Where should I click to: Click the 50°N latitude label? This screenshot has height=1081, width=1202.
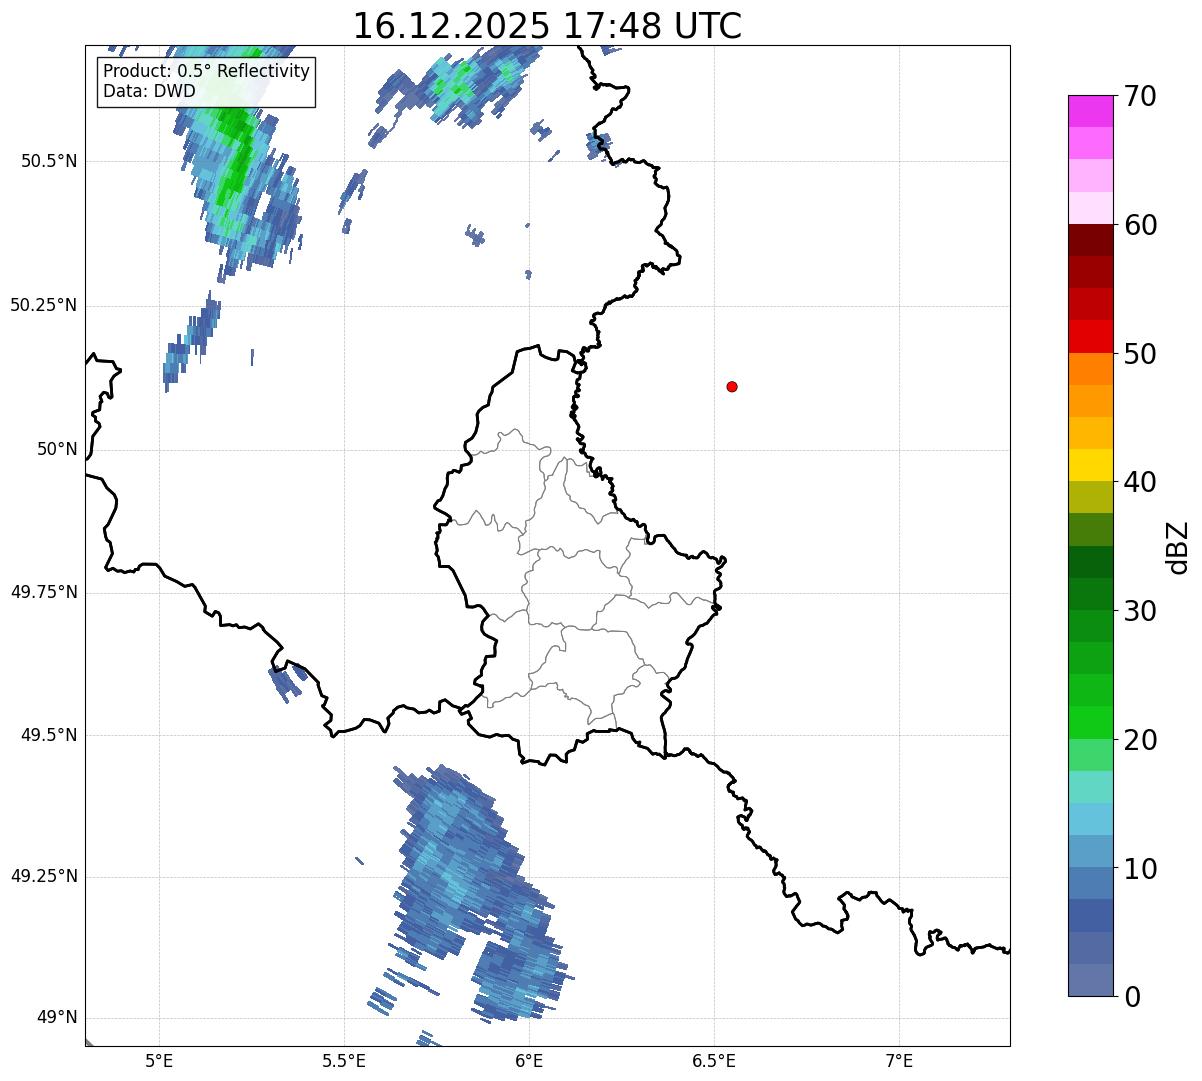(x=57, y=449)
